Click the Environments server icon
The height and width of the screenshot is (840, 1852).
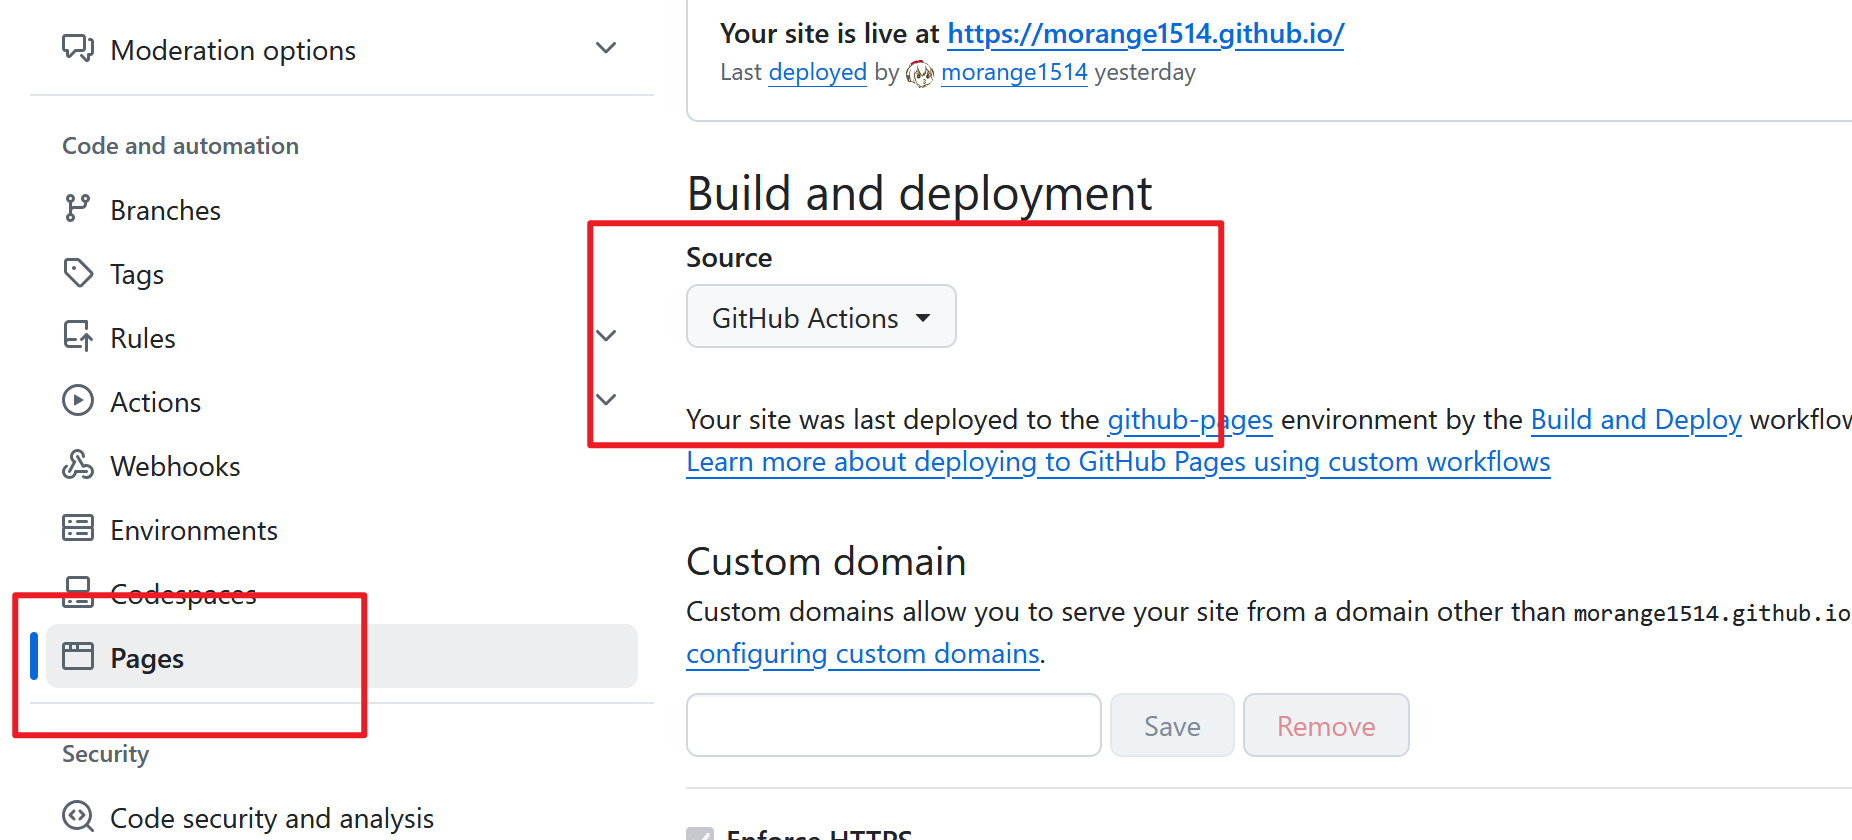point(78,528)
